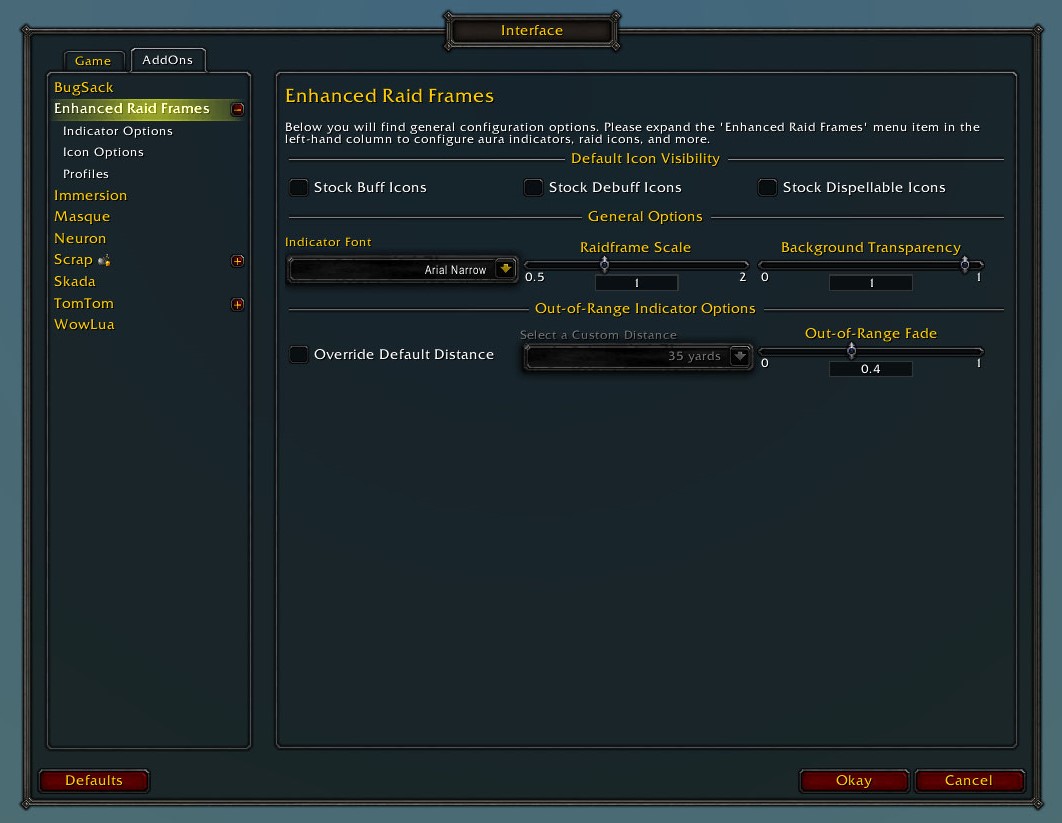Click the Indicator Font dropdown arrow
This screenshot has height=823, width=1062.
pos(505,269)
